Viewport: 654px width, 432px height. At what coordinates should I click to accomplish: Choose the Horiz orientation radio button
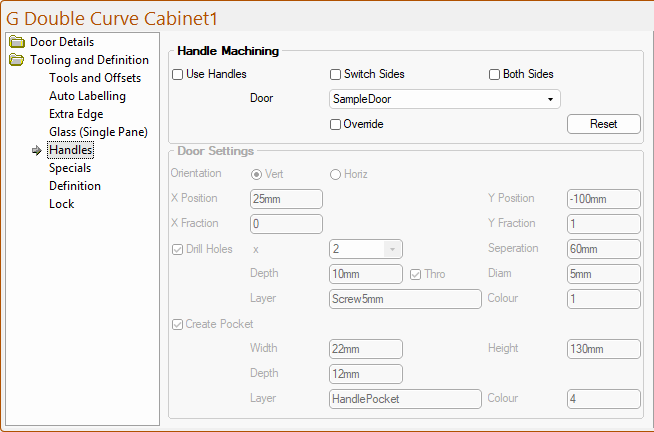click(x=336, y=174)
